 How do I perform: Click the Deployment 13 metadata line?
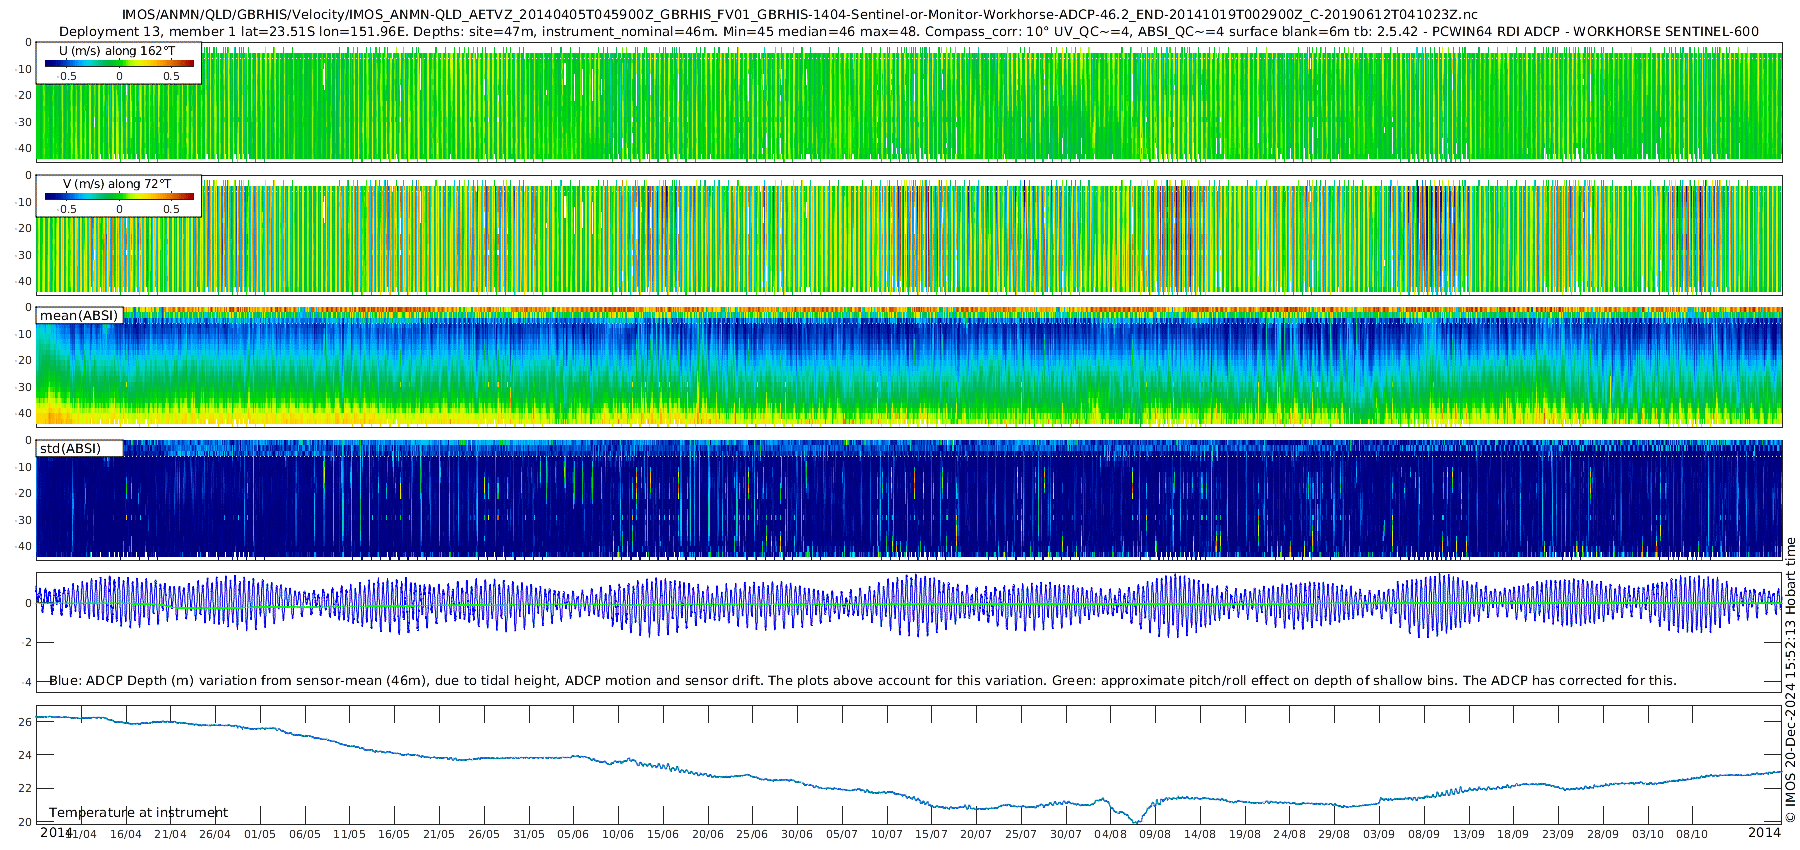point(909,31)
